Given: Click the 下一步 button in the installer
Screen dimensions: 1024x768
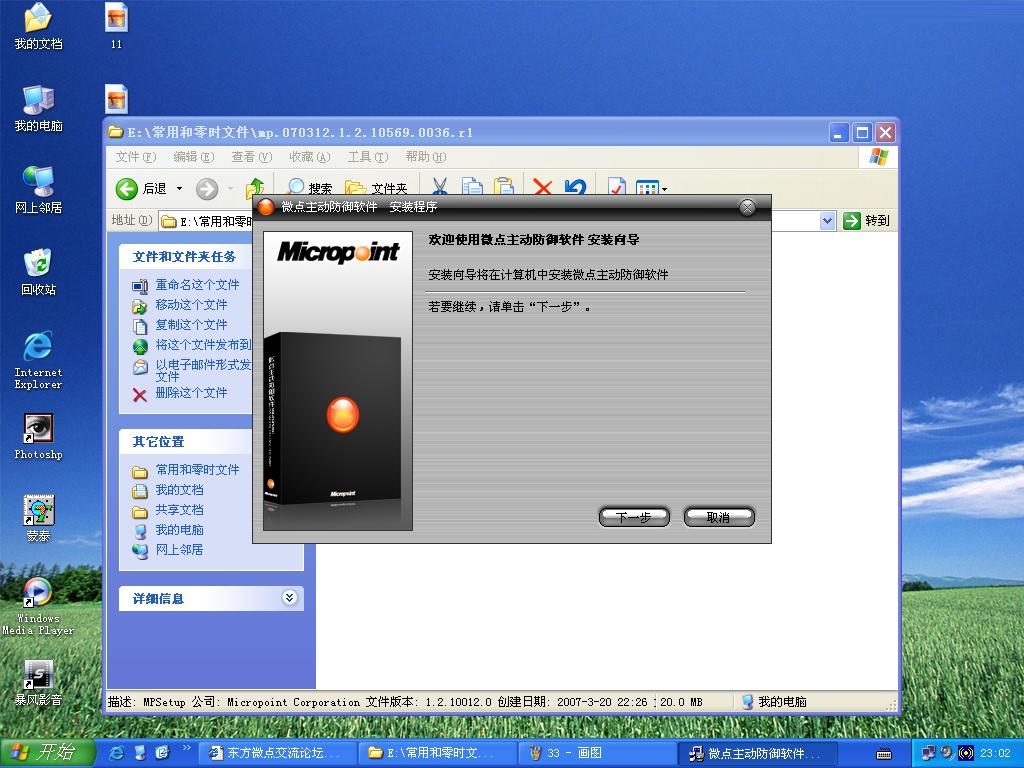Looking at the screenshot, I should (x=634, y=517).
